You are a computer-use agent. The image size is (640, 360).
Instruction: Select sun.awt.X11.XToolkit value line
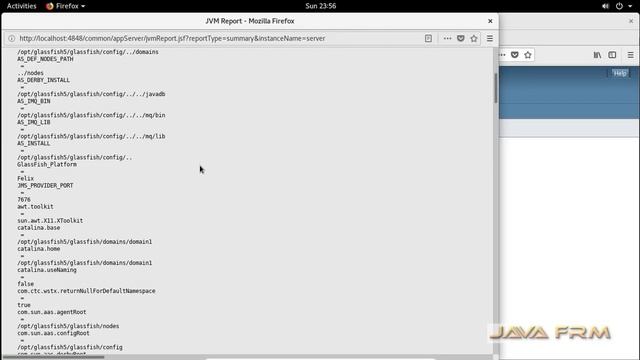coord(50,221)
